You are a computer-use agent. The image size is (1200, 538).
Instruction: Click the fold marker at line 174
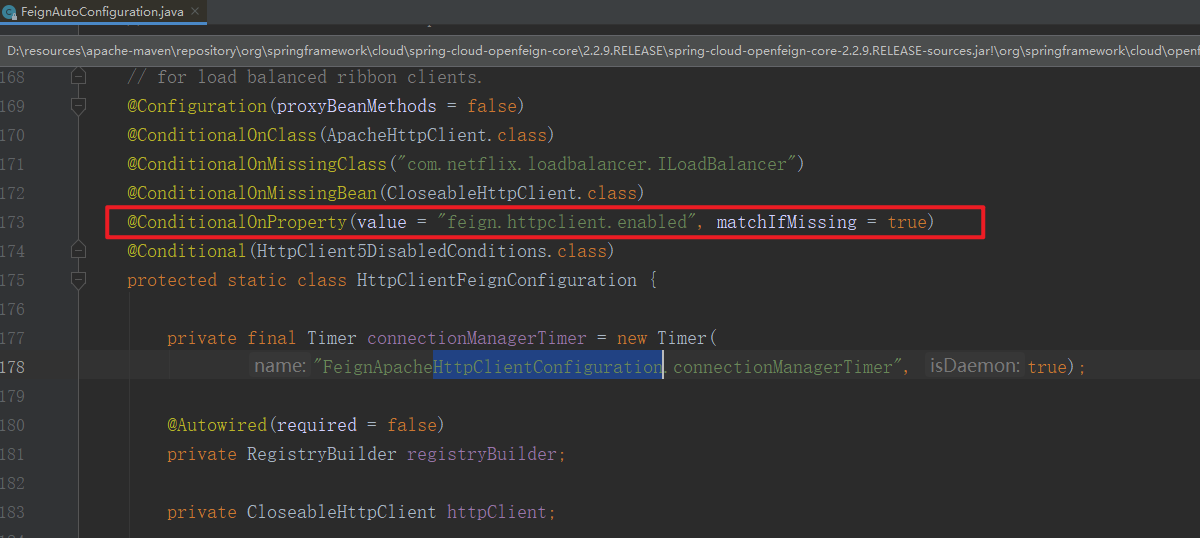tap(79, 250)
